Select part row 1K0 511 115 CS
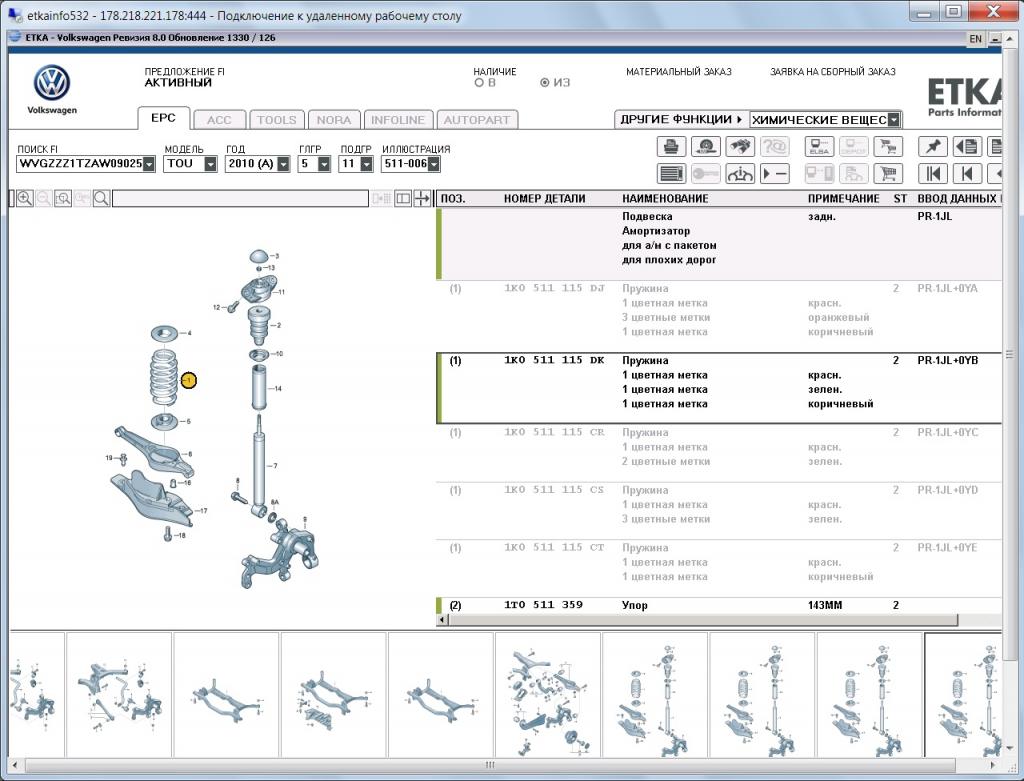 (x=718, y=511)
